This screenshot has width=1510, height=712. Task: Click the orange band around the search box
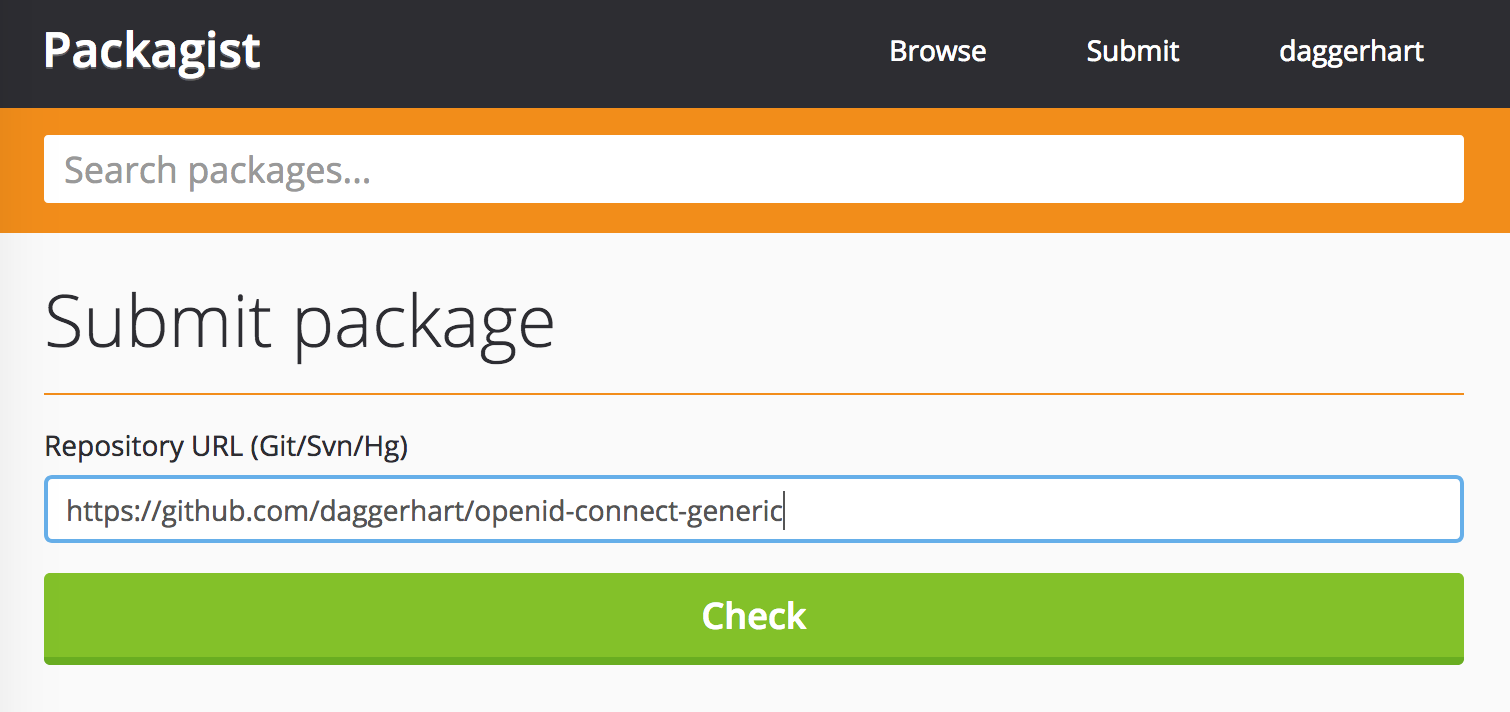pyautogui.click(x=754, y=121)
